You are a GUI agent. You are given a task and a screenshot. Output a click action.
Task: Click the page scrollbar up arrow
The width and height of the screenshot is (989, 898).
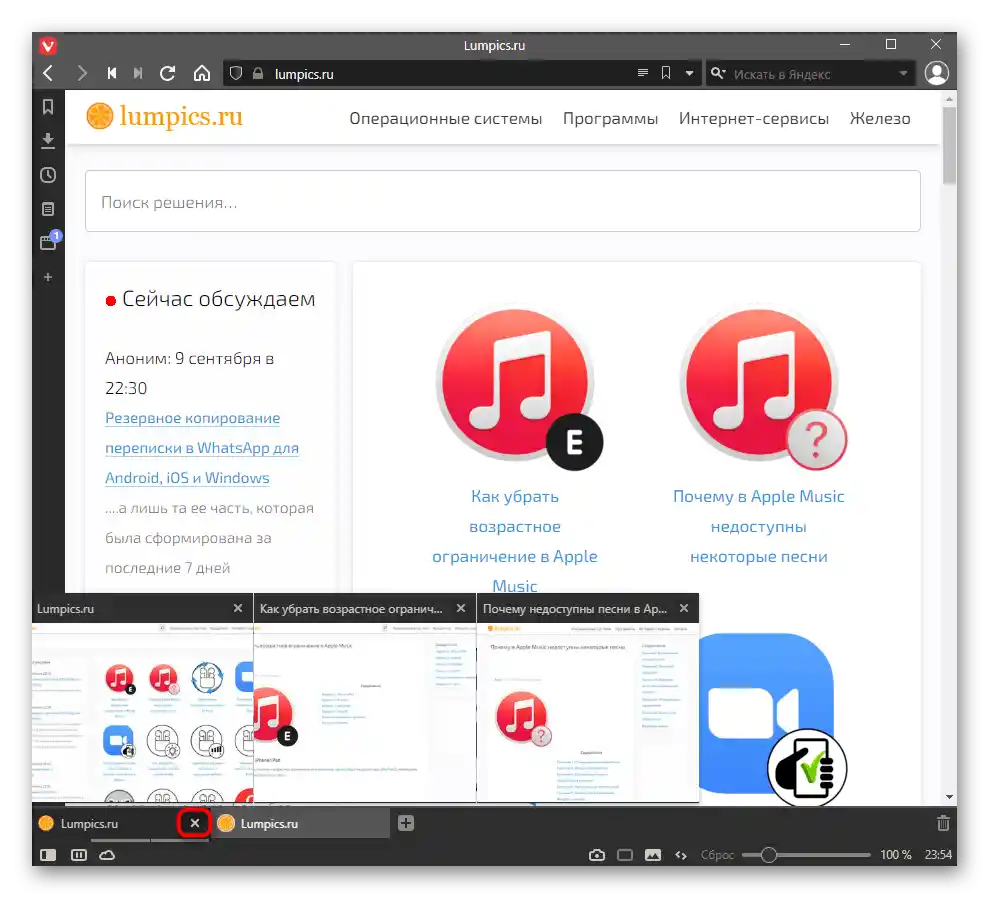[x=949, y=99]
